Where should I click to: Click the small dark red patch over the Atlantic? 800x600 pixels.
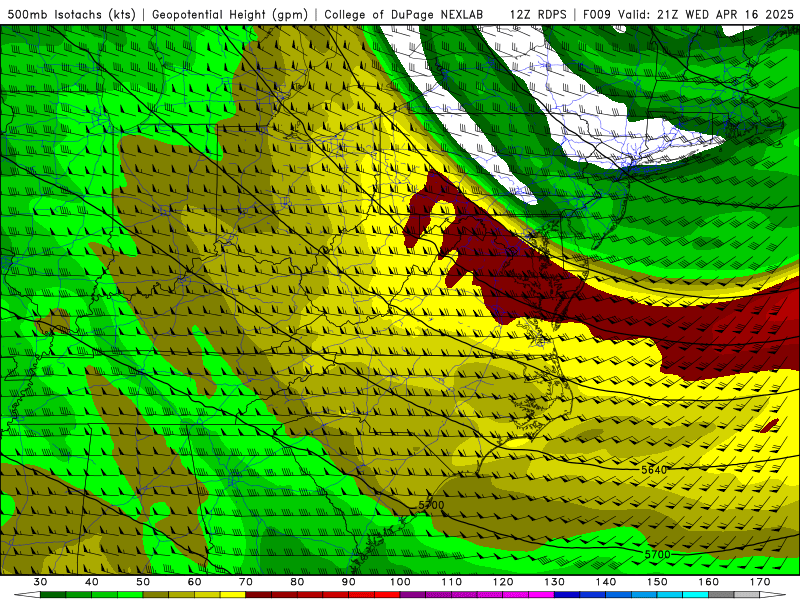(x=769, y=426)
